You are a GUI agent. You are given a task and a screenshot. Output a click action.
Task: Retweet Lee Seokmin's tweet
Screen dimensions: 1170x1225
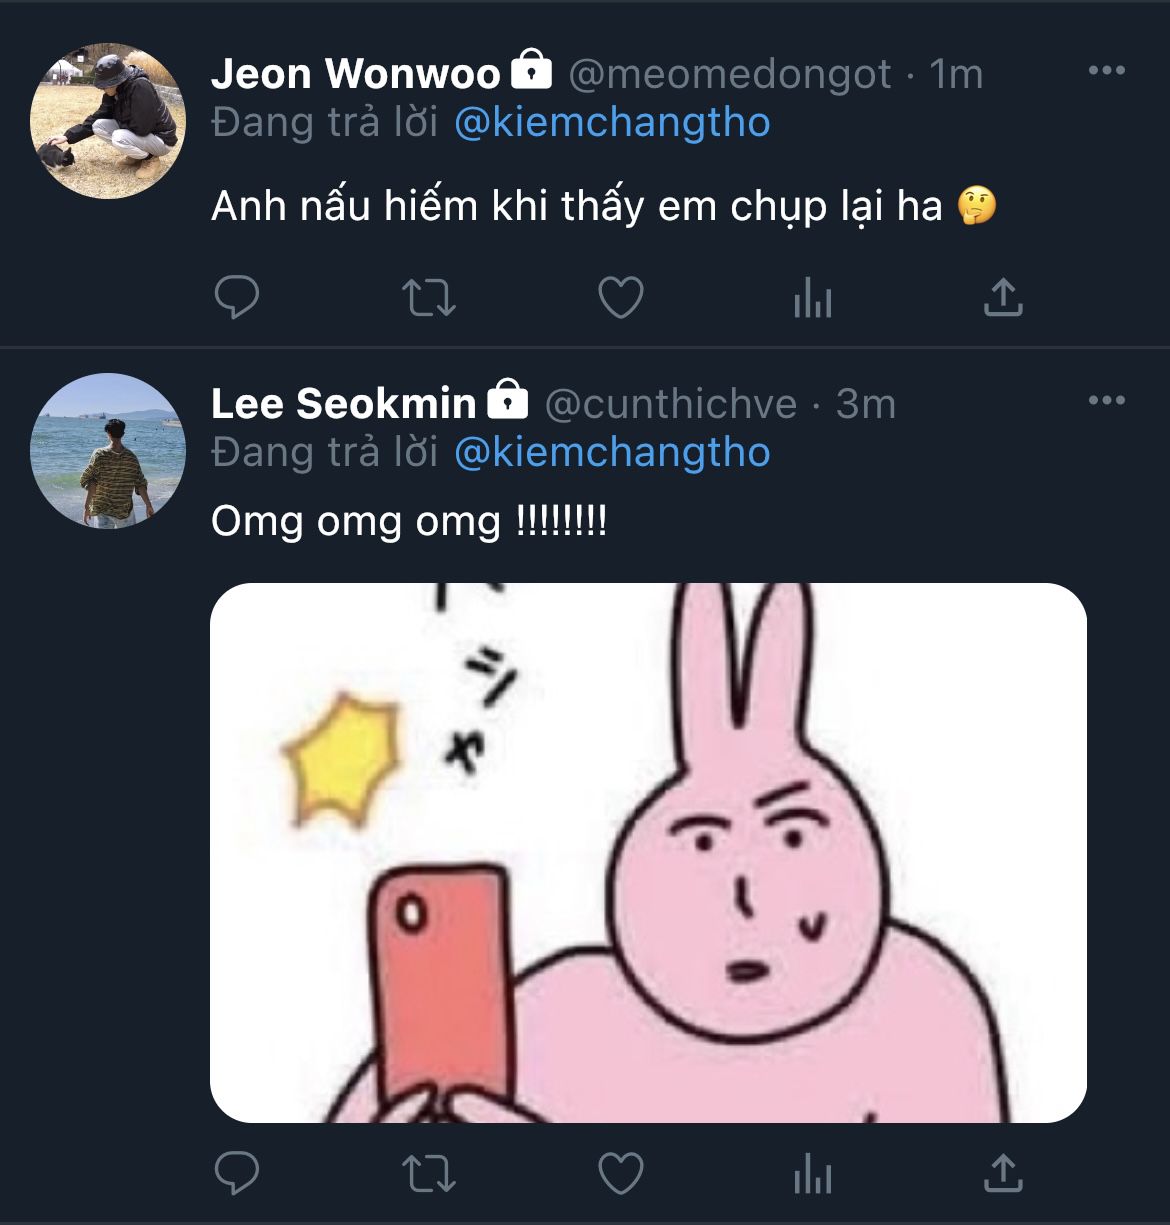tap(428, 1173)
